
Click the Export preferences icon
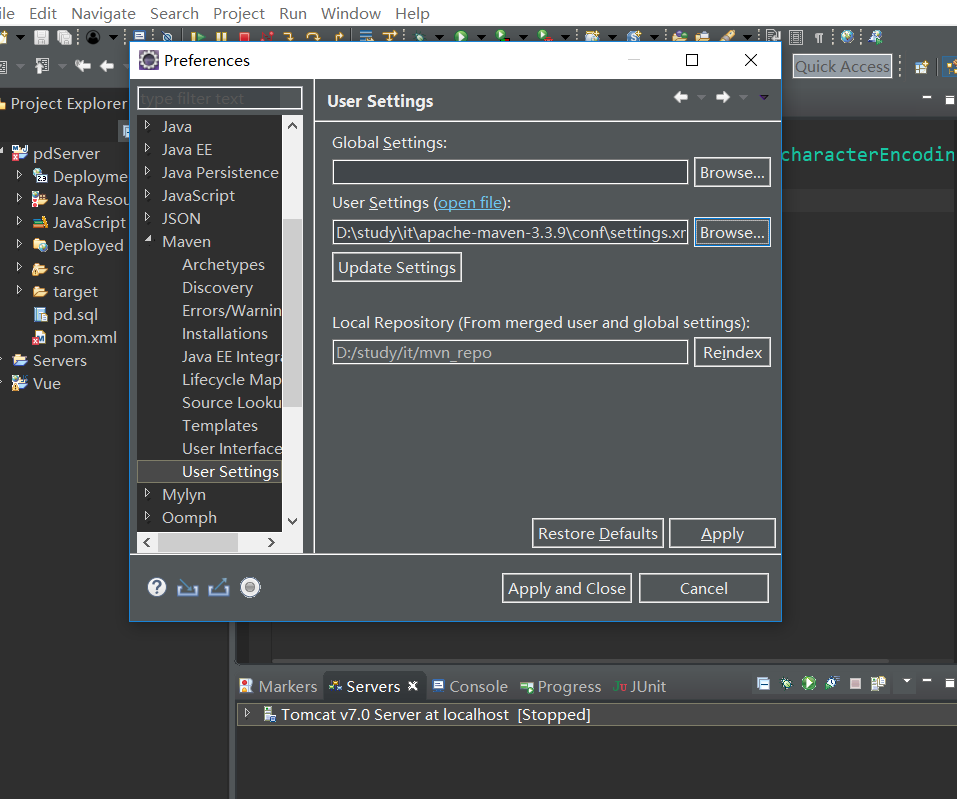click(x=218, y=587)
